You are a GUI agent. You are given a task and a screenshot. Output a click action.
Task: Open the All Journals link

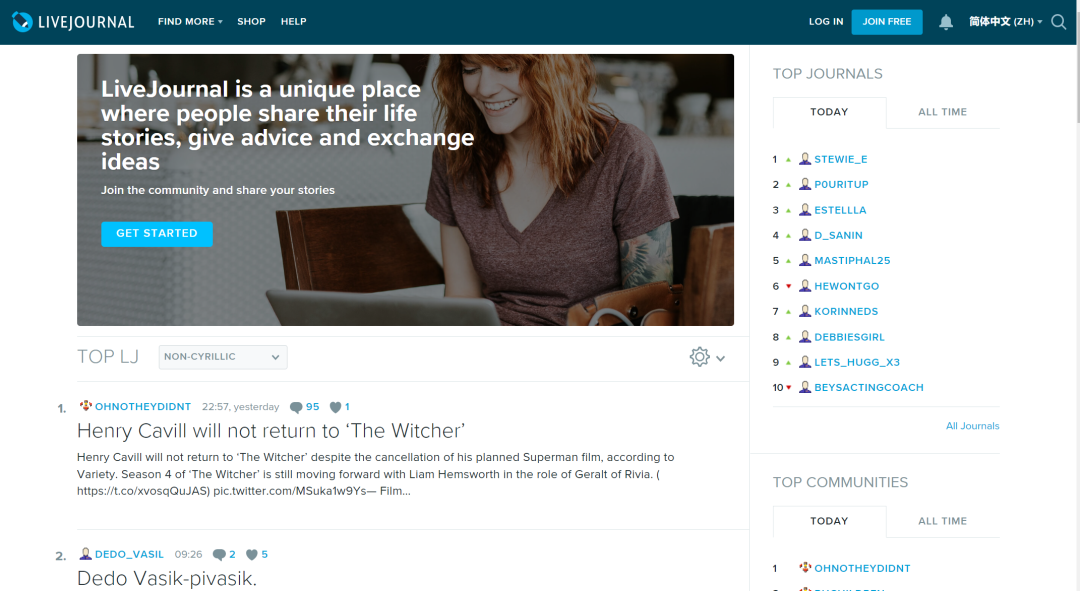[973, 426]
